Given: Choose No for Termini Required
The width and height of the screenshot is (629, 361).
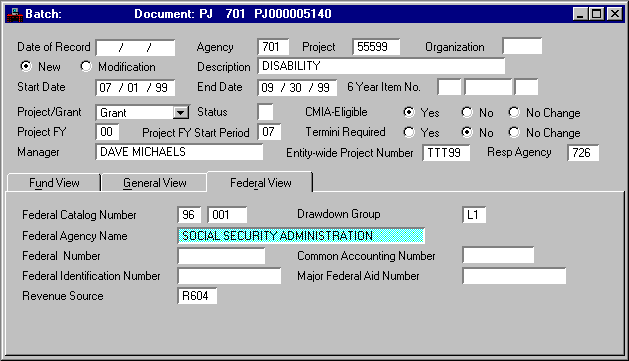Looking at the screenshot, I should pos(467,132).
